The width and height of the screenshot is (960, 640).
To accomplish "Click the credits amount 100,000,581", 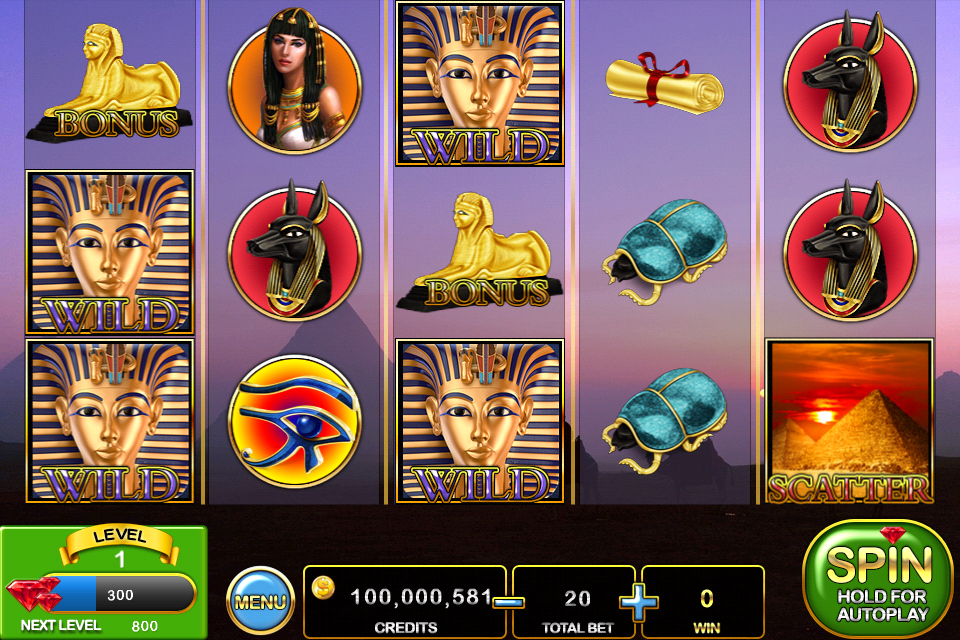I will pyautogui.click(x=421, y=597).
